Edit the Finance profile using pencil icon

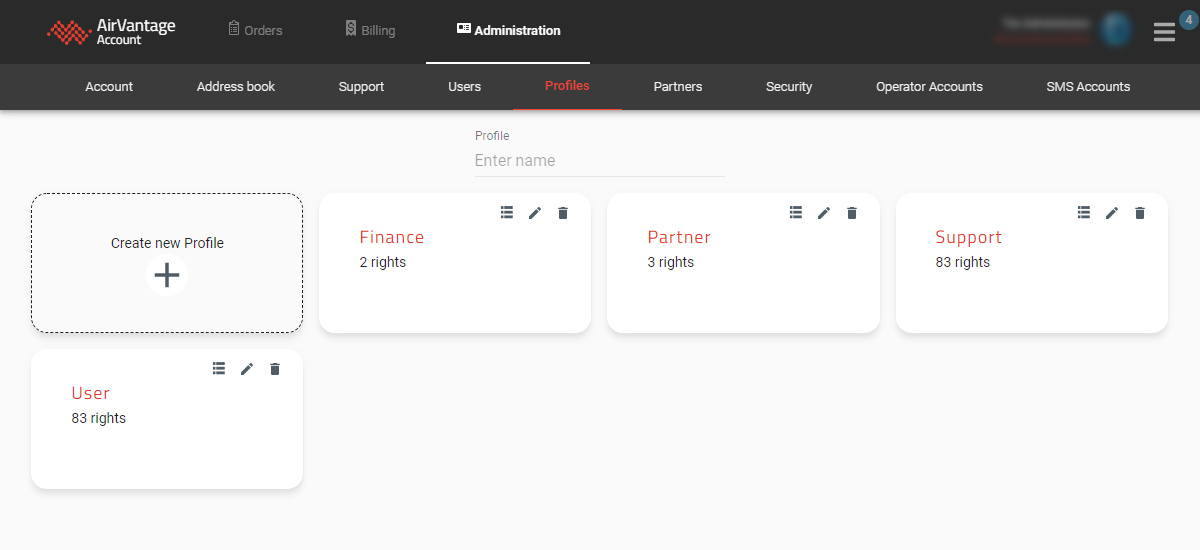[x=535, y=213]
